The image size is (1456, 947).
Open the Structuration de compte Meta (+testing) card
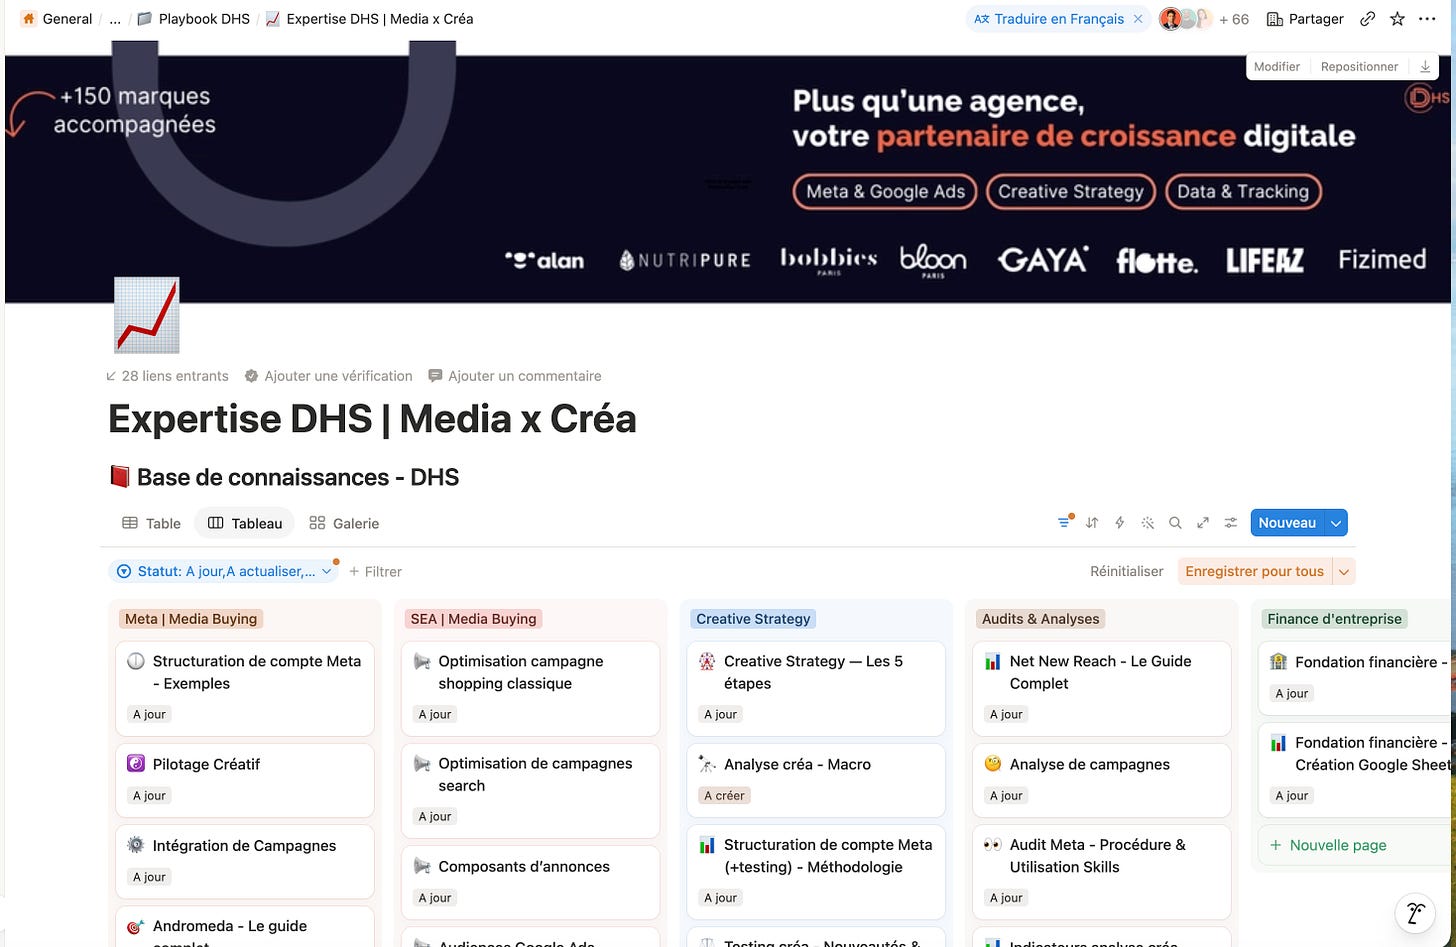816,872
